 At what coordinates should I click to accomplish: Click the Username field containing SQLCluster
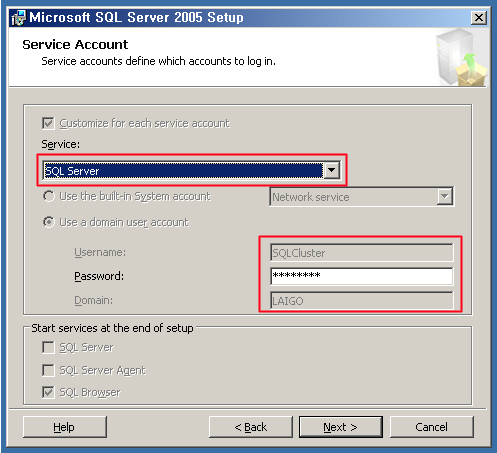[362, 253]
